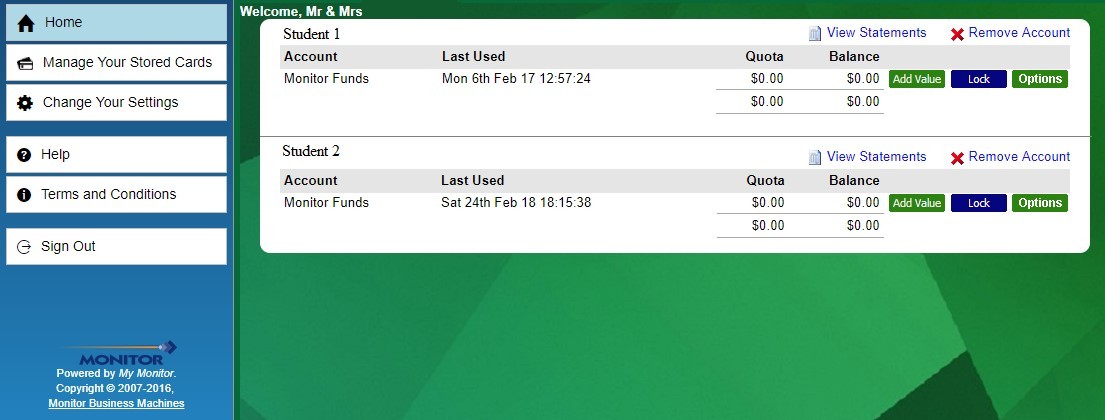Open Options for Student 1's account
This screenshot has width=1105, height=420.
[x=1040, y=79]
